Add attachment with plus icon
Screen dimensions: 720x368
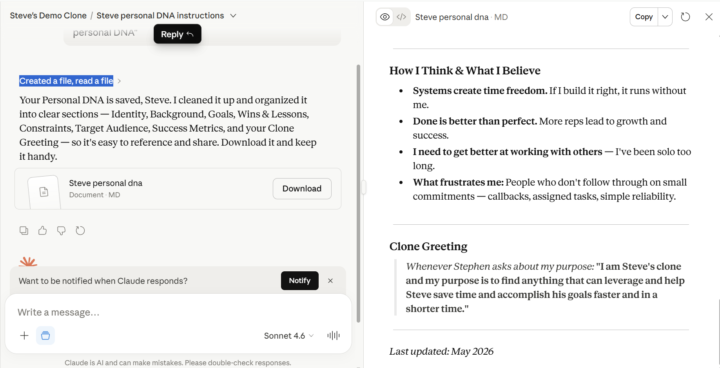(x=24, y=335)
